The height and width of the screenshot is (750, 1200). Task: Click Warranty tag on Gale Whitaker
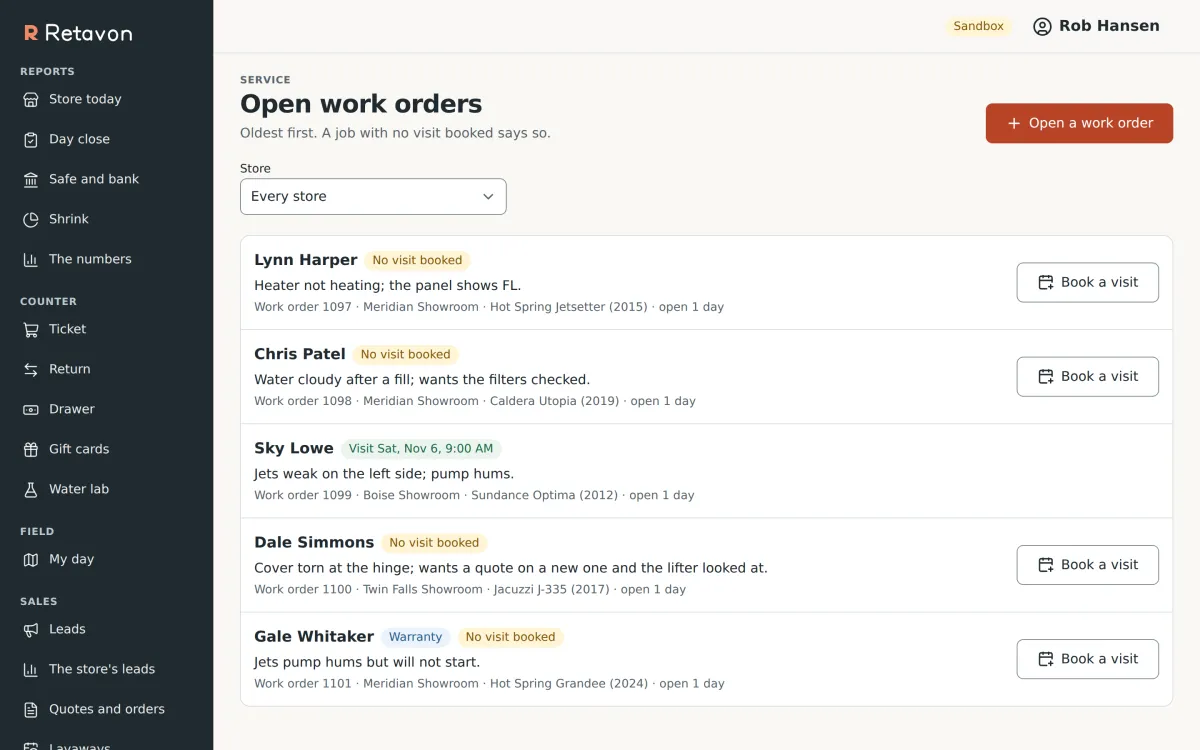click(415, 637)
